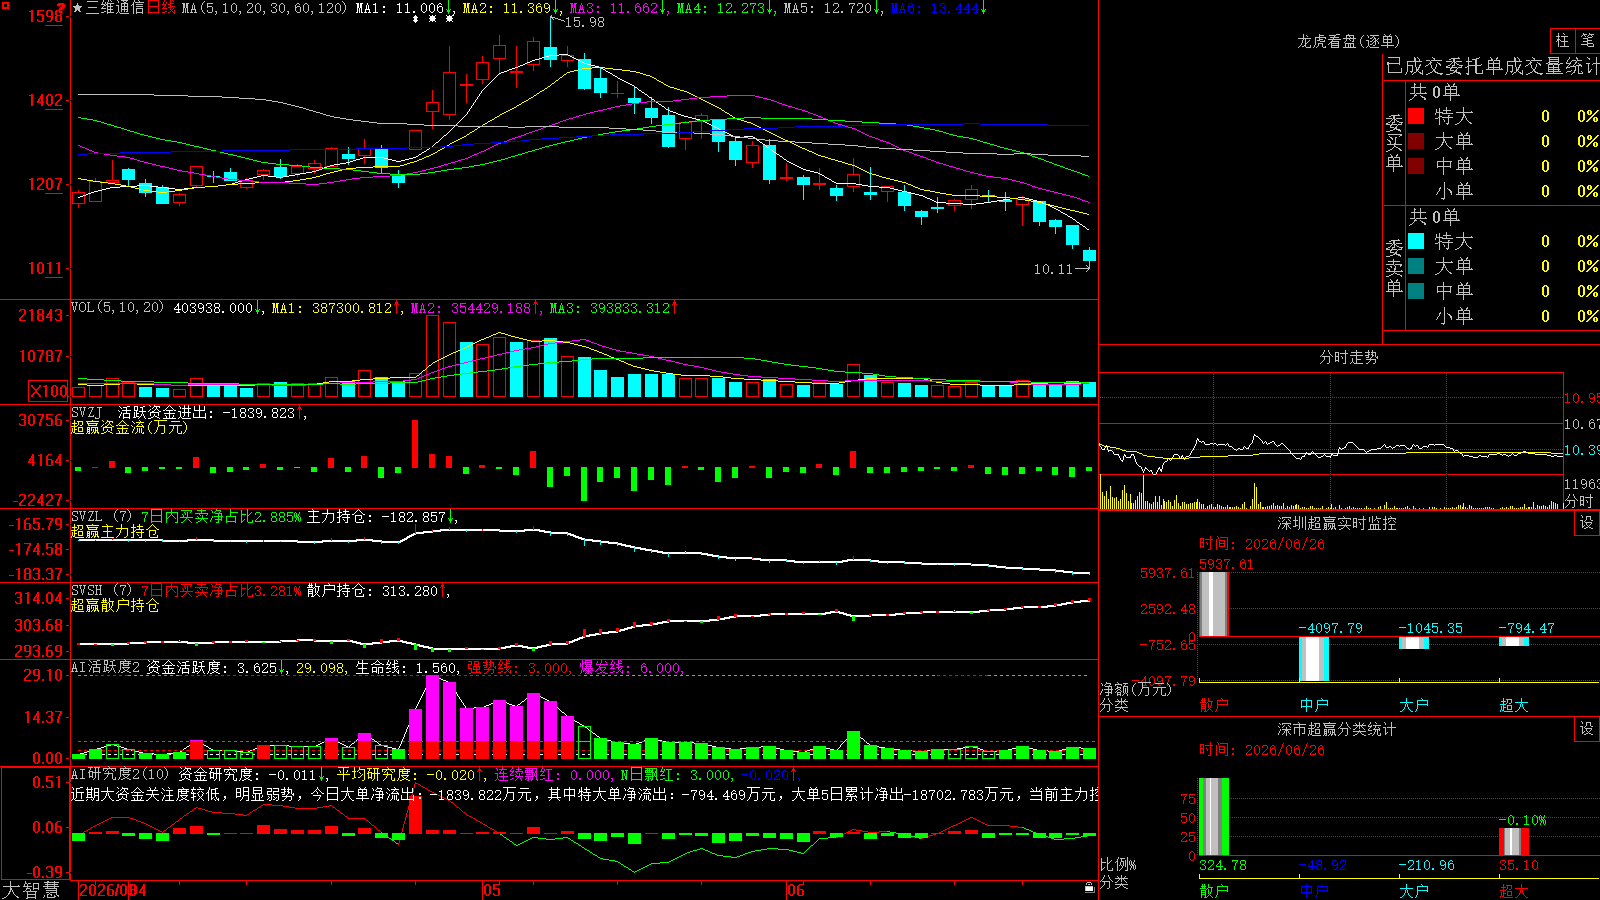The image size is (1600, 900).
Task: Click the 小单 row under 委卖单
Action: click(1504, 316)
